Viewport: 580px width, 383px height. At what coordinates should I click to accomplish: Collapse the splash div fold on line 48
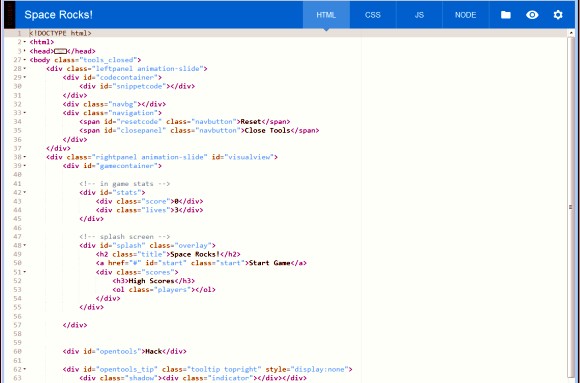coord(25,245)
